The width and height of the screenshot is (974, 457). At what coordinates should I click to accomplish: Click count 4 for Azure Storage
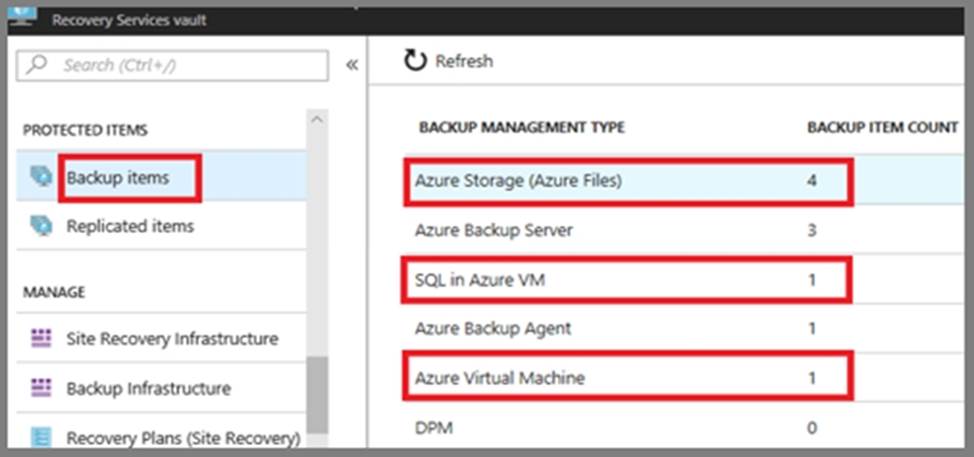(812, 181)
